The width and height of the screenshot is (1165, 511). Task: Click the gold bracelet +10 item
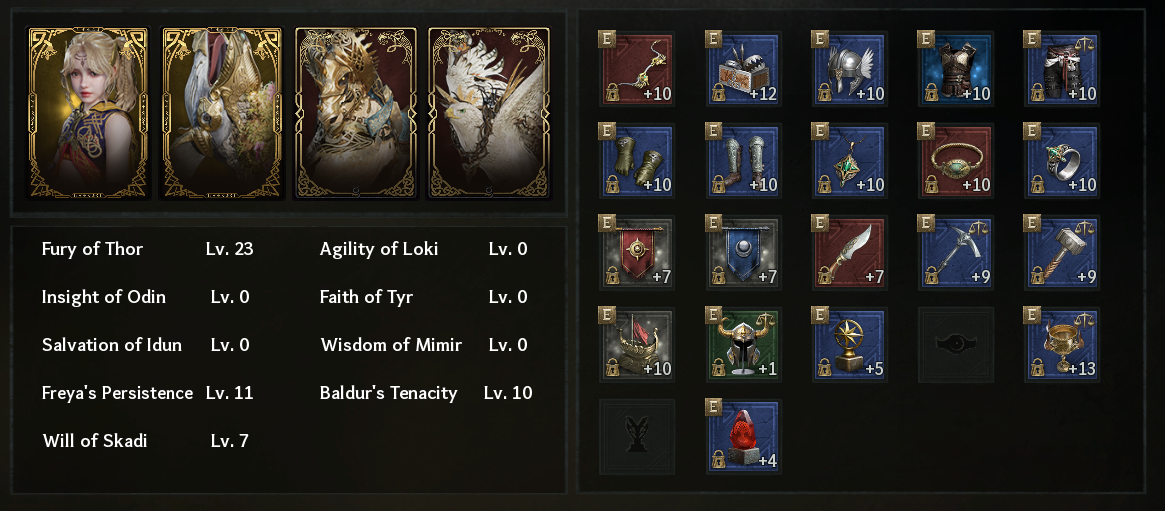[x=955, y=161]
